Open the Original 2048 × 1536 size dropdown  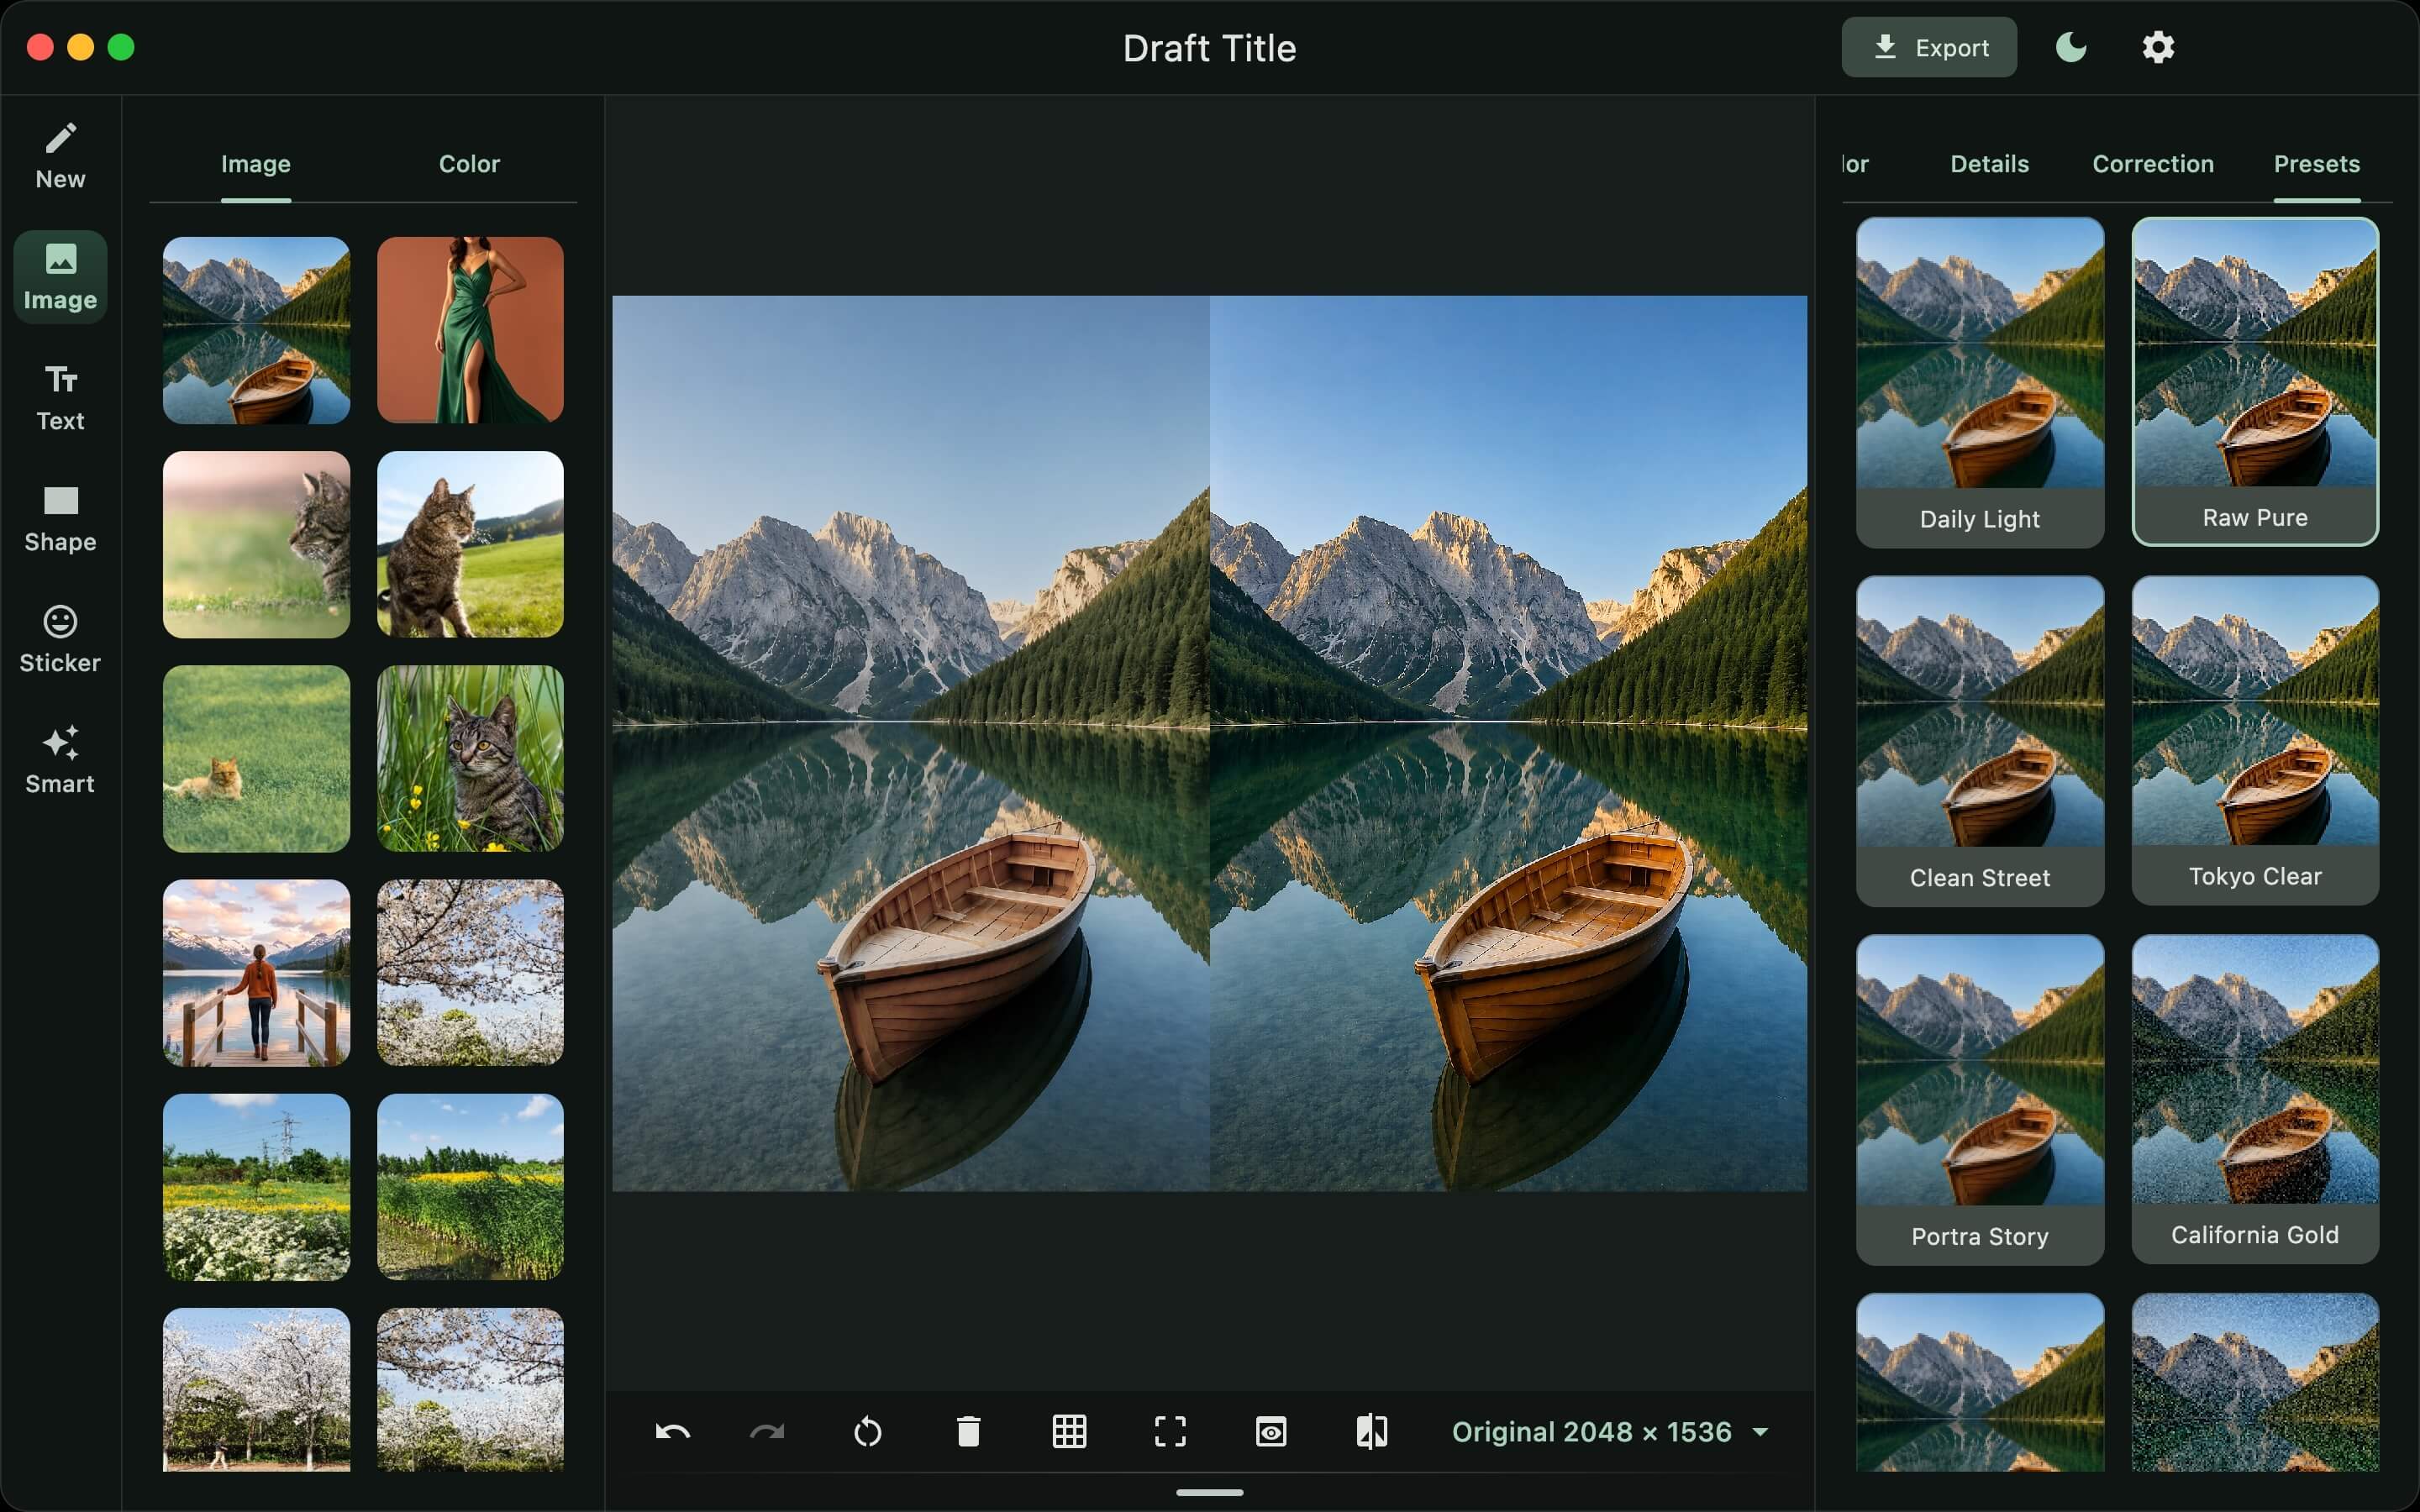(1610, 1432)
